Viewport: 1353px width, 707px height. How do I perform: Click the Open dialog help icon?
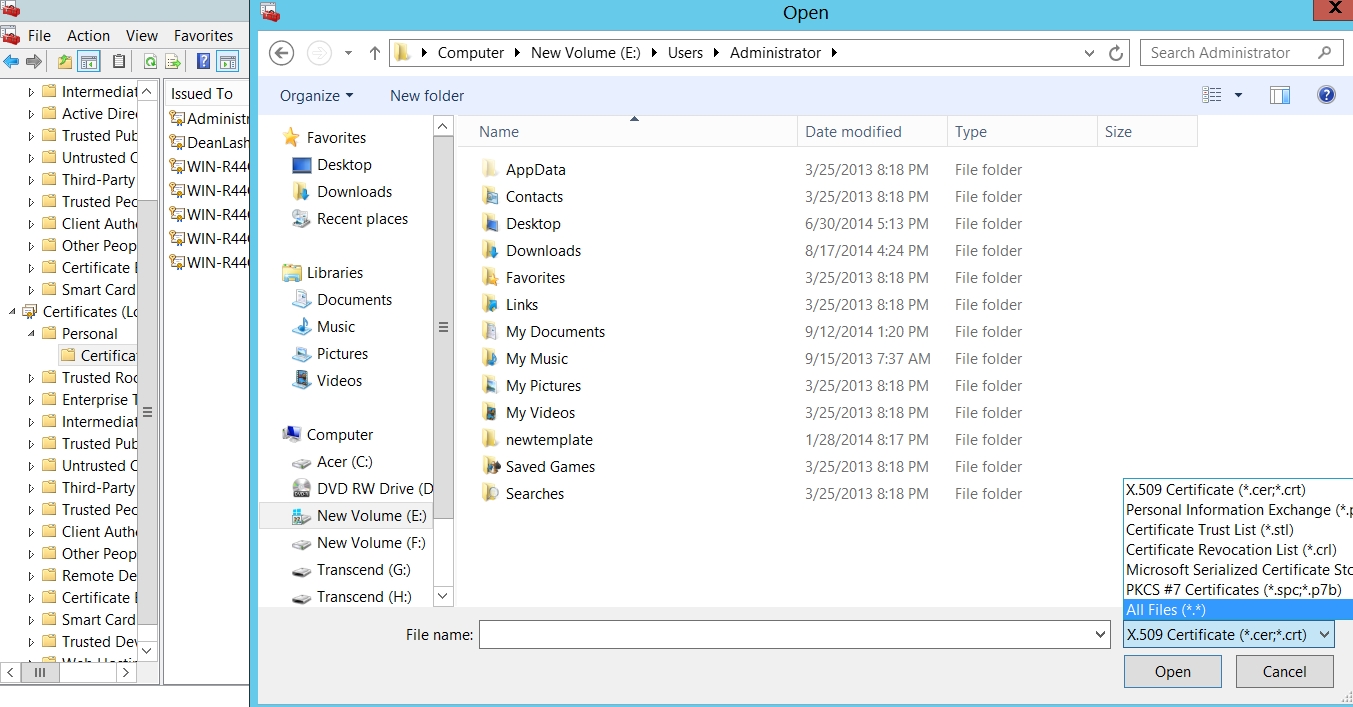click(1326, 95)
